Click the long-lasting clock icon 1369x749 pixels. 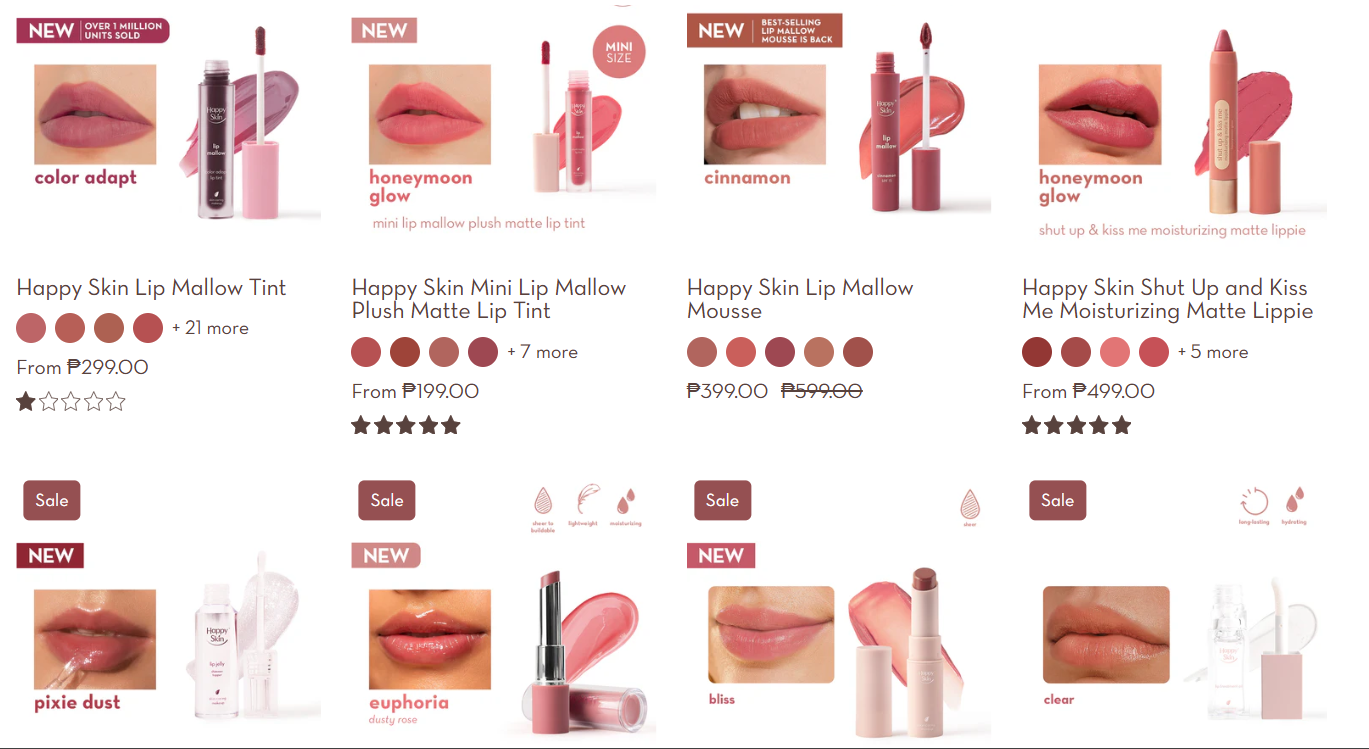click(1253, 501)
